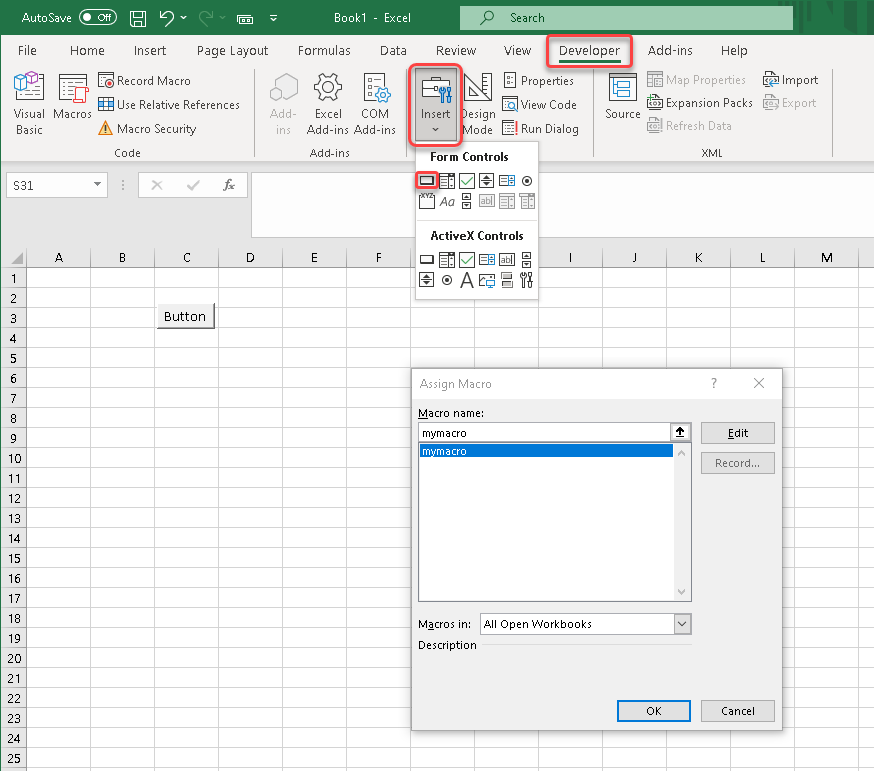Click the Record Macro icon
This screenshot has height=771, width=874.
[x=106, y=81]
